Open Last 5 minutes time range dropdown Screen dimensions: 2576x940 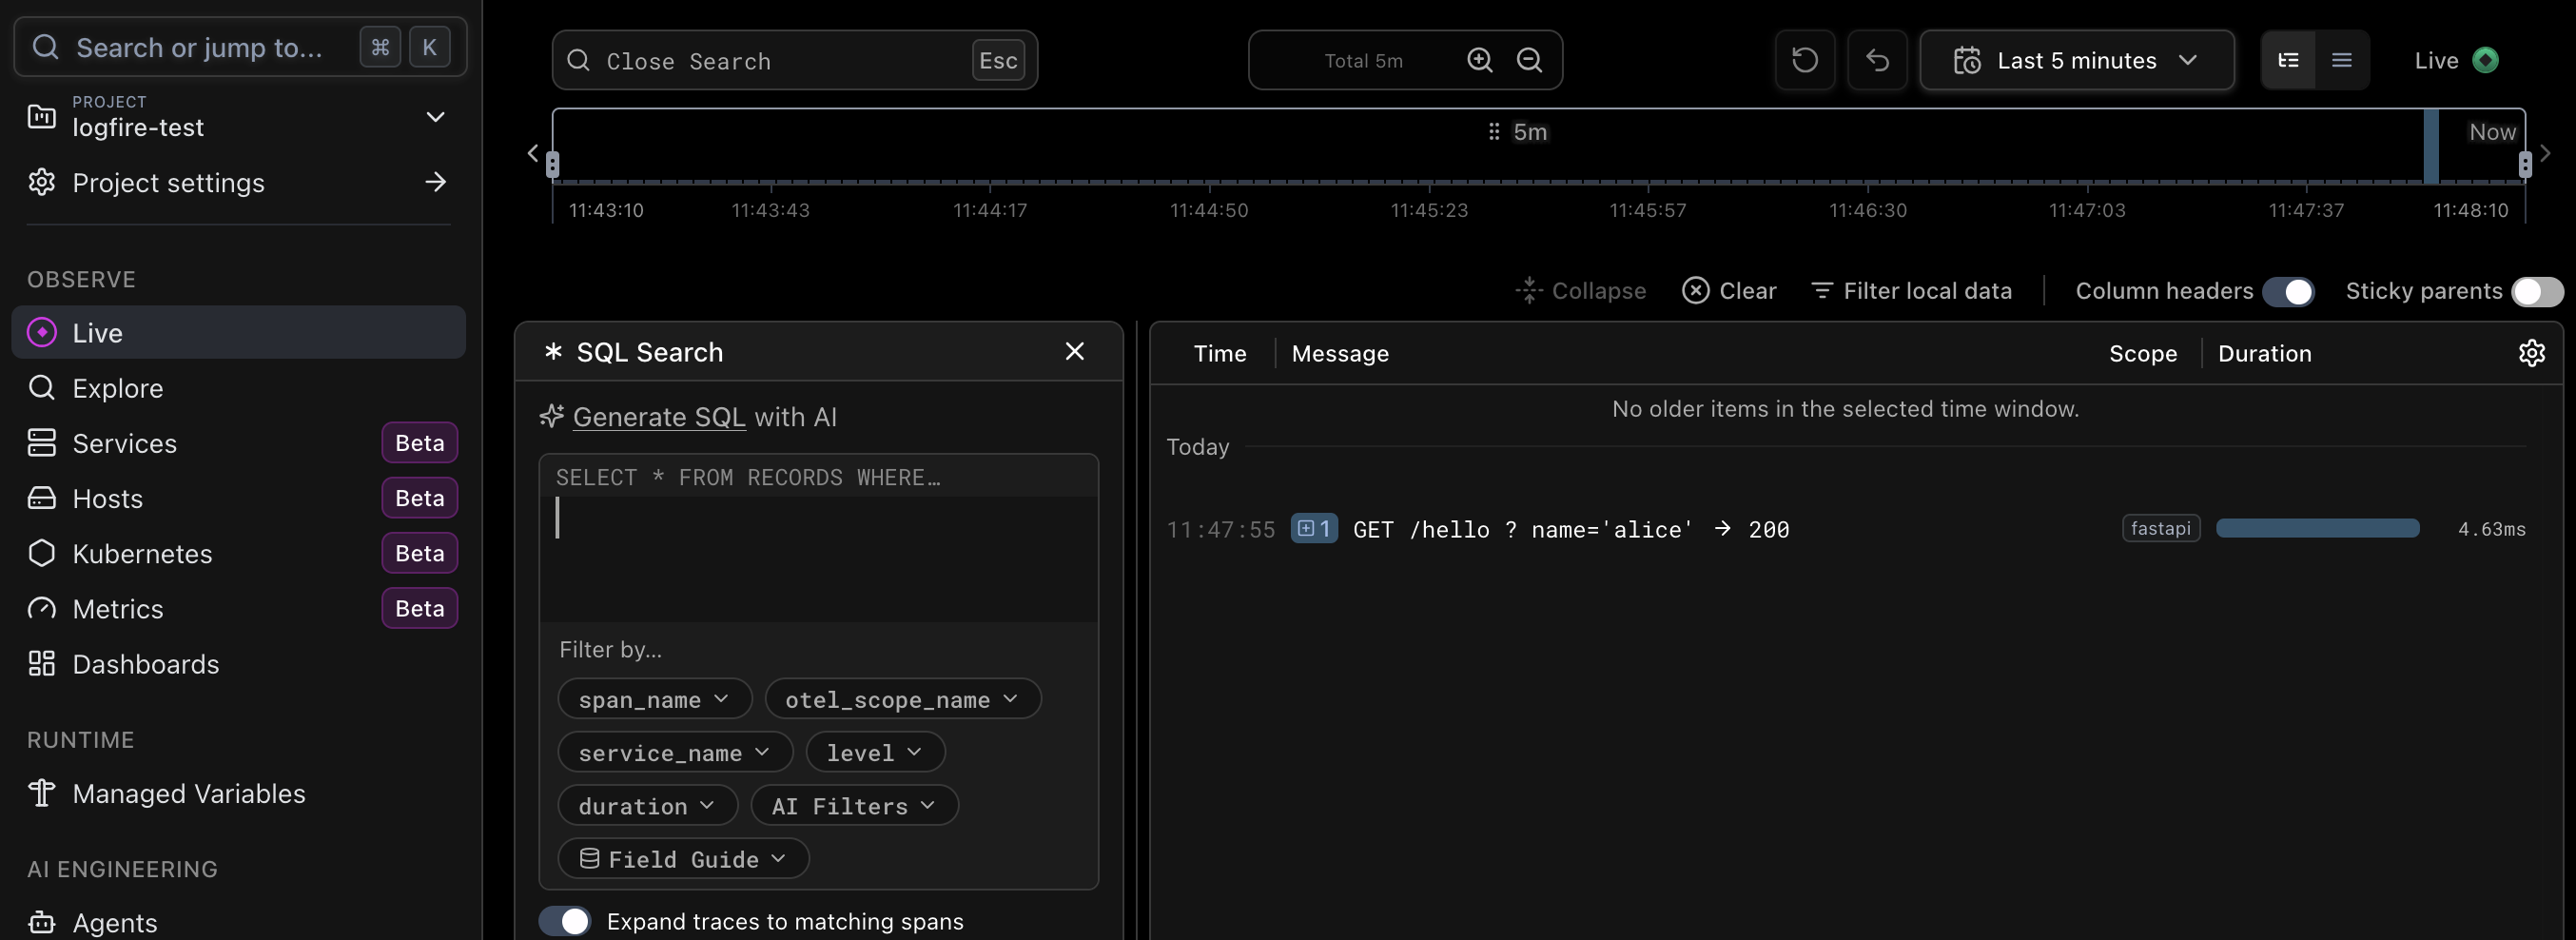tap(2076, 61)
